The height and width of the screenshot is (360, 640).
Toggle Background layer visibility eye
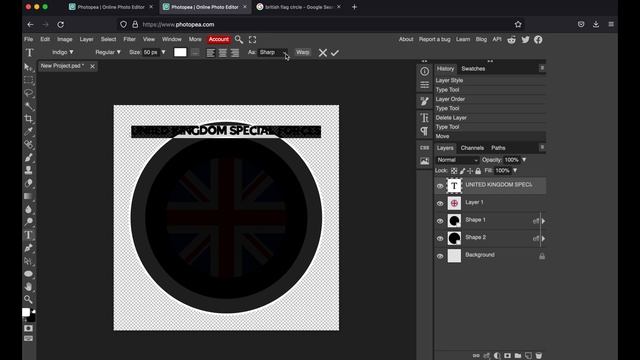(x=440, y=256)
